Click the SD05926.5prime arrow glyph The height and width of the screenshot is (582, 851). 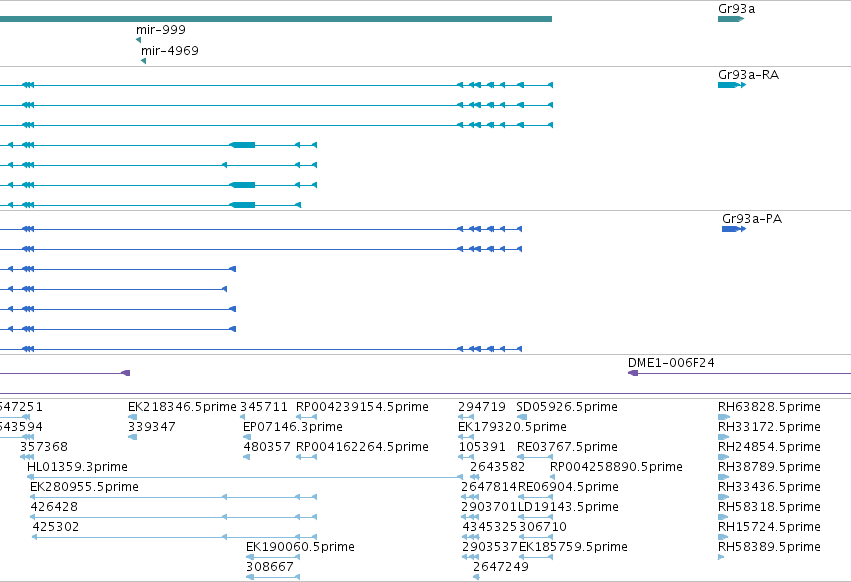(x=522, y=417)
